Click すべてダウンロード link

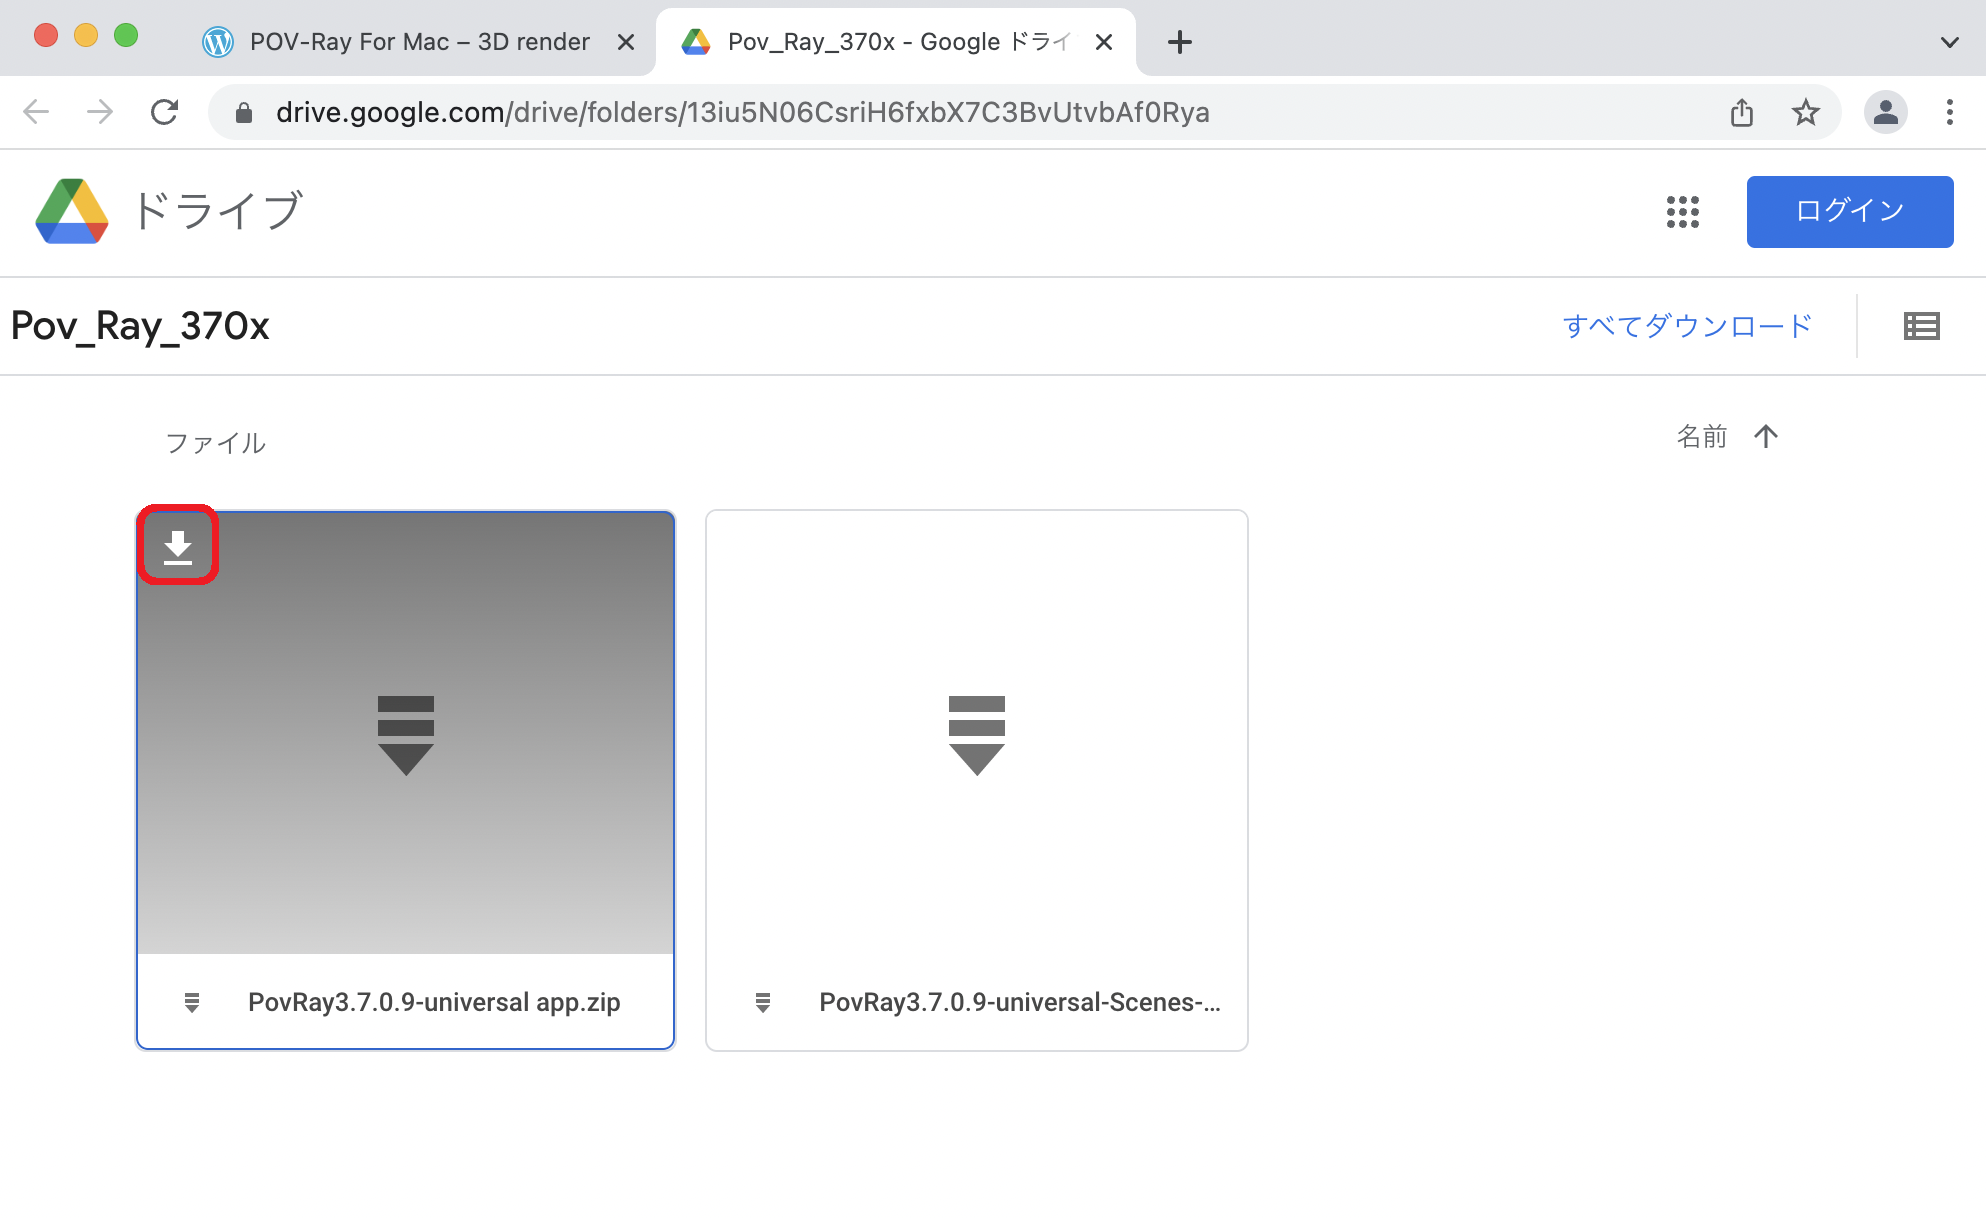1687,326
